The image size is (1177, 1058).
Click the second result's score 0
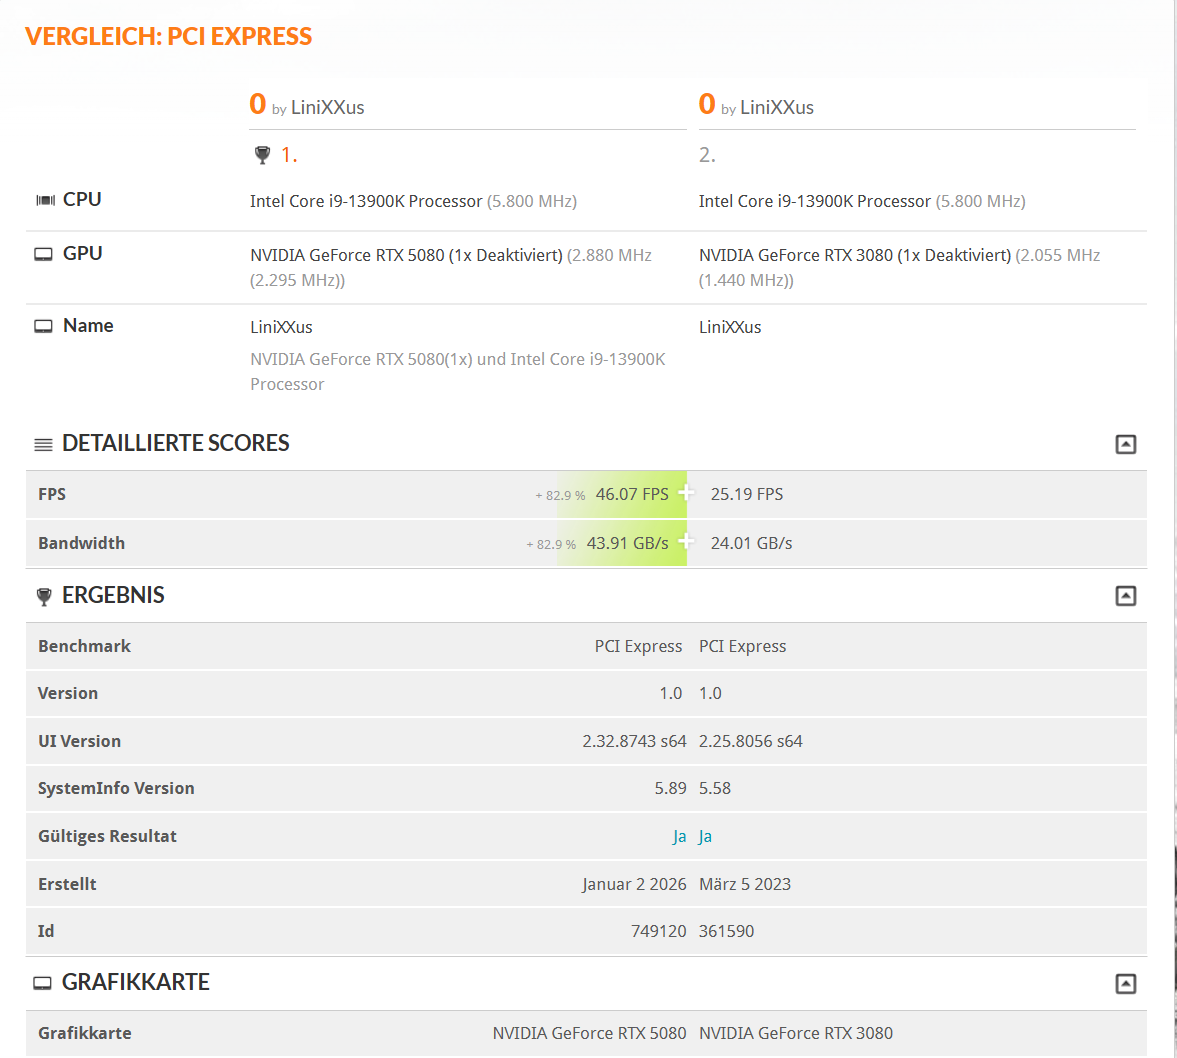coord(706,104)
